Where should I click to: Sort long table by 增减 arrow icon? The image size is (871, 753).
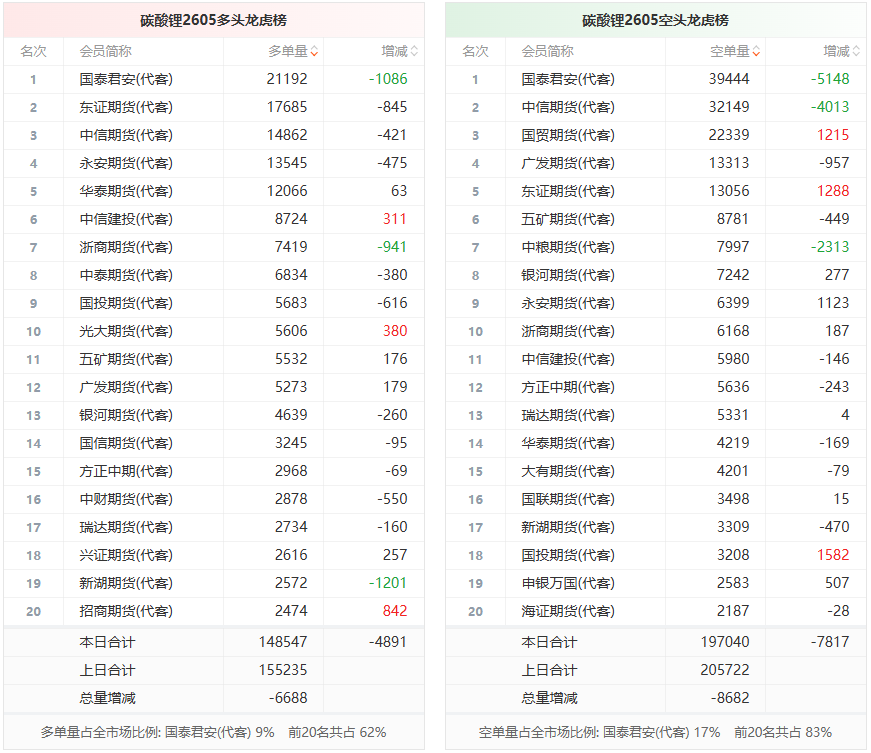tap(414, 52)
